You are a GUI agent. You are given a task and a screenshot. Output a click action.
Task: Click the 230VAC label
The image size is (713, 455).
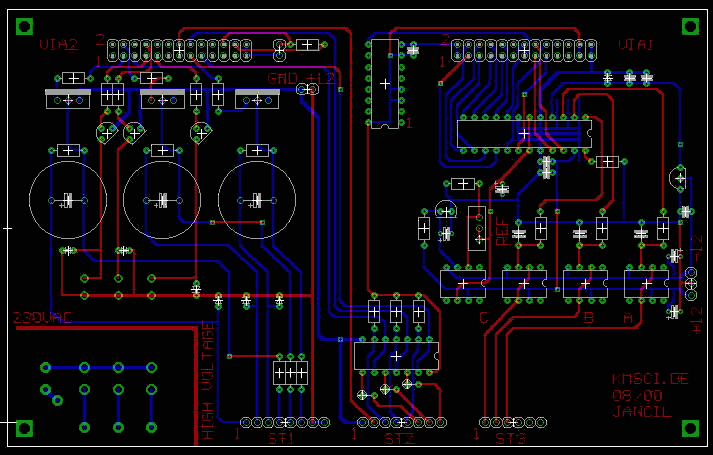tap(42, 317)
